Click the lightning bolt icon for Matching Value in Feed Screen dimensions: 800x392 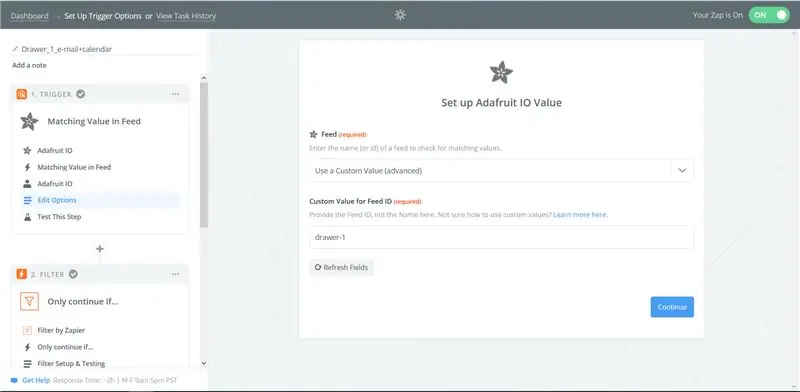28,167
